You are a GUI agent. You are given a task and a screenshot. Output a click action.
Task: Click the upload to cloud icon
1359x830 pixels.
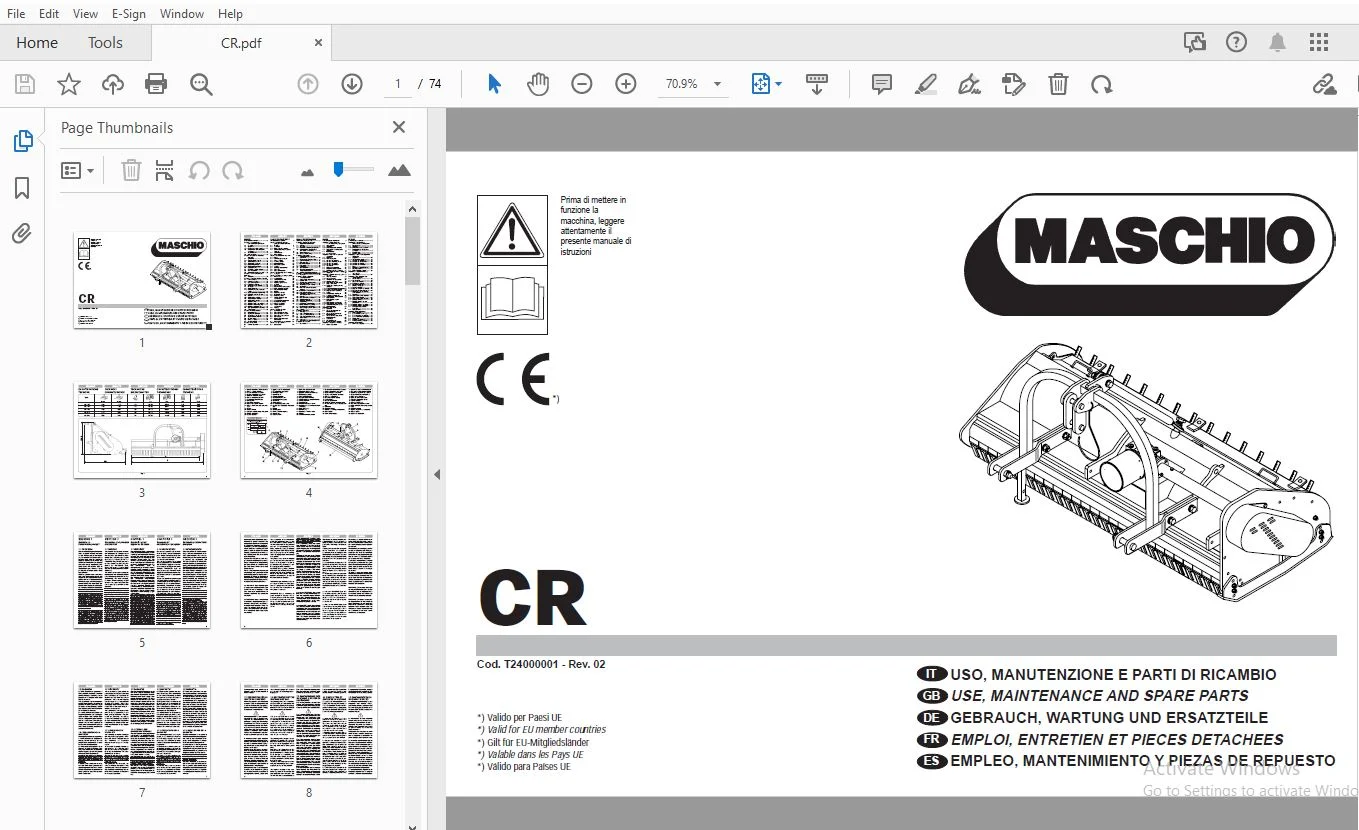tap(113, 85)
